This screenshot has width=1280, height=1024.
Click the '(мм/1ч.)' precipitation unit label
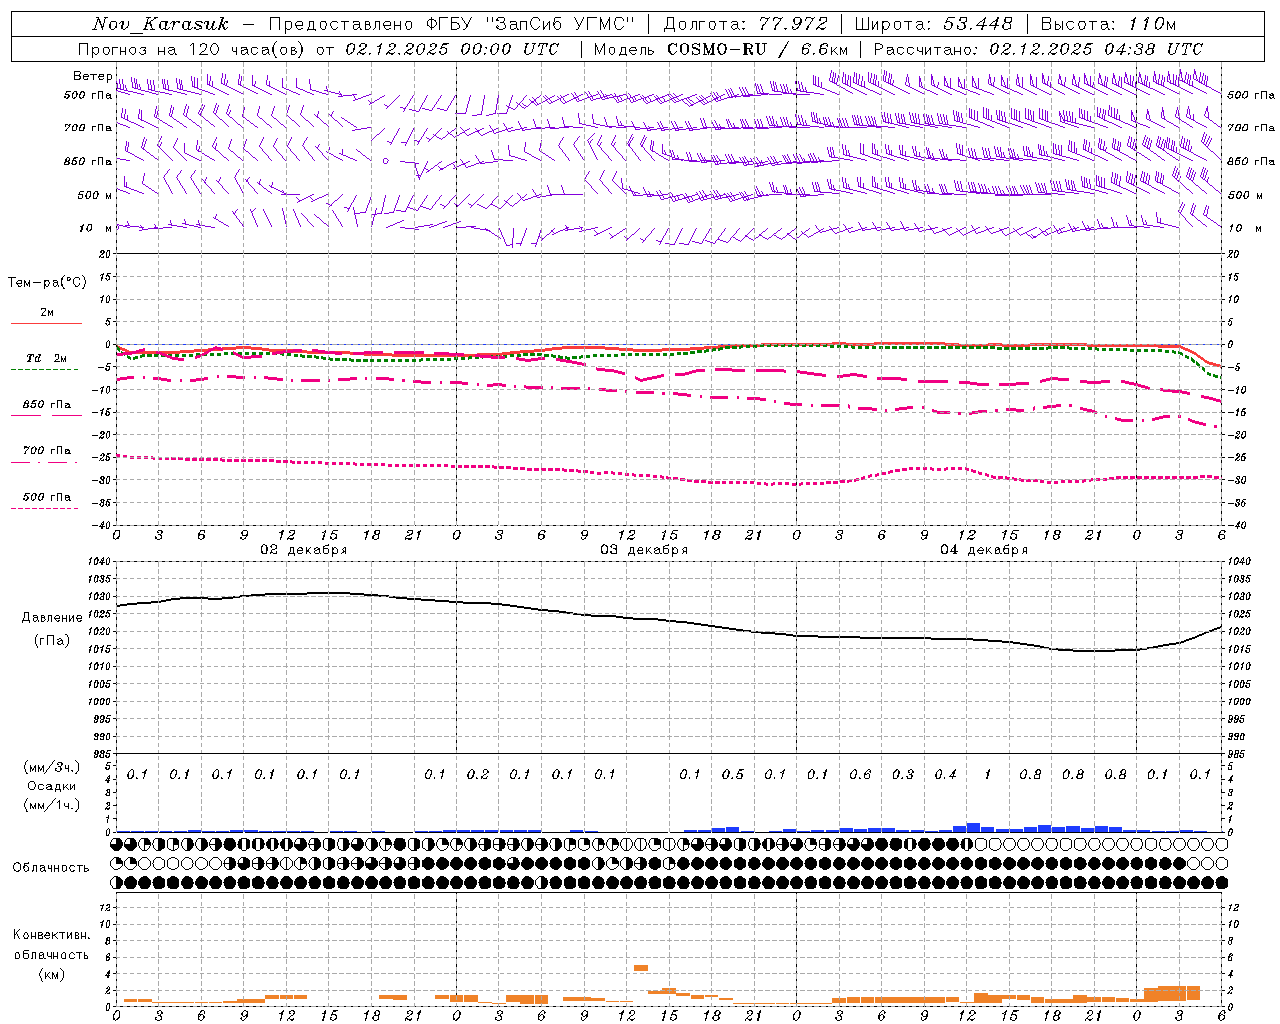click(x=52, y=805)
